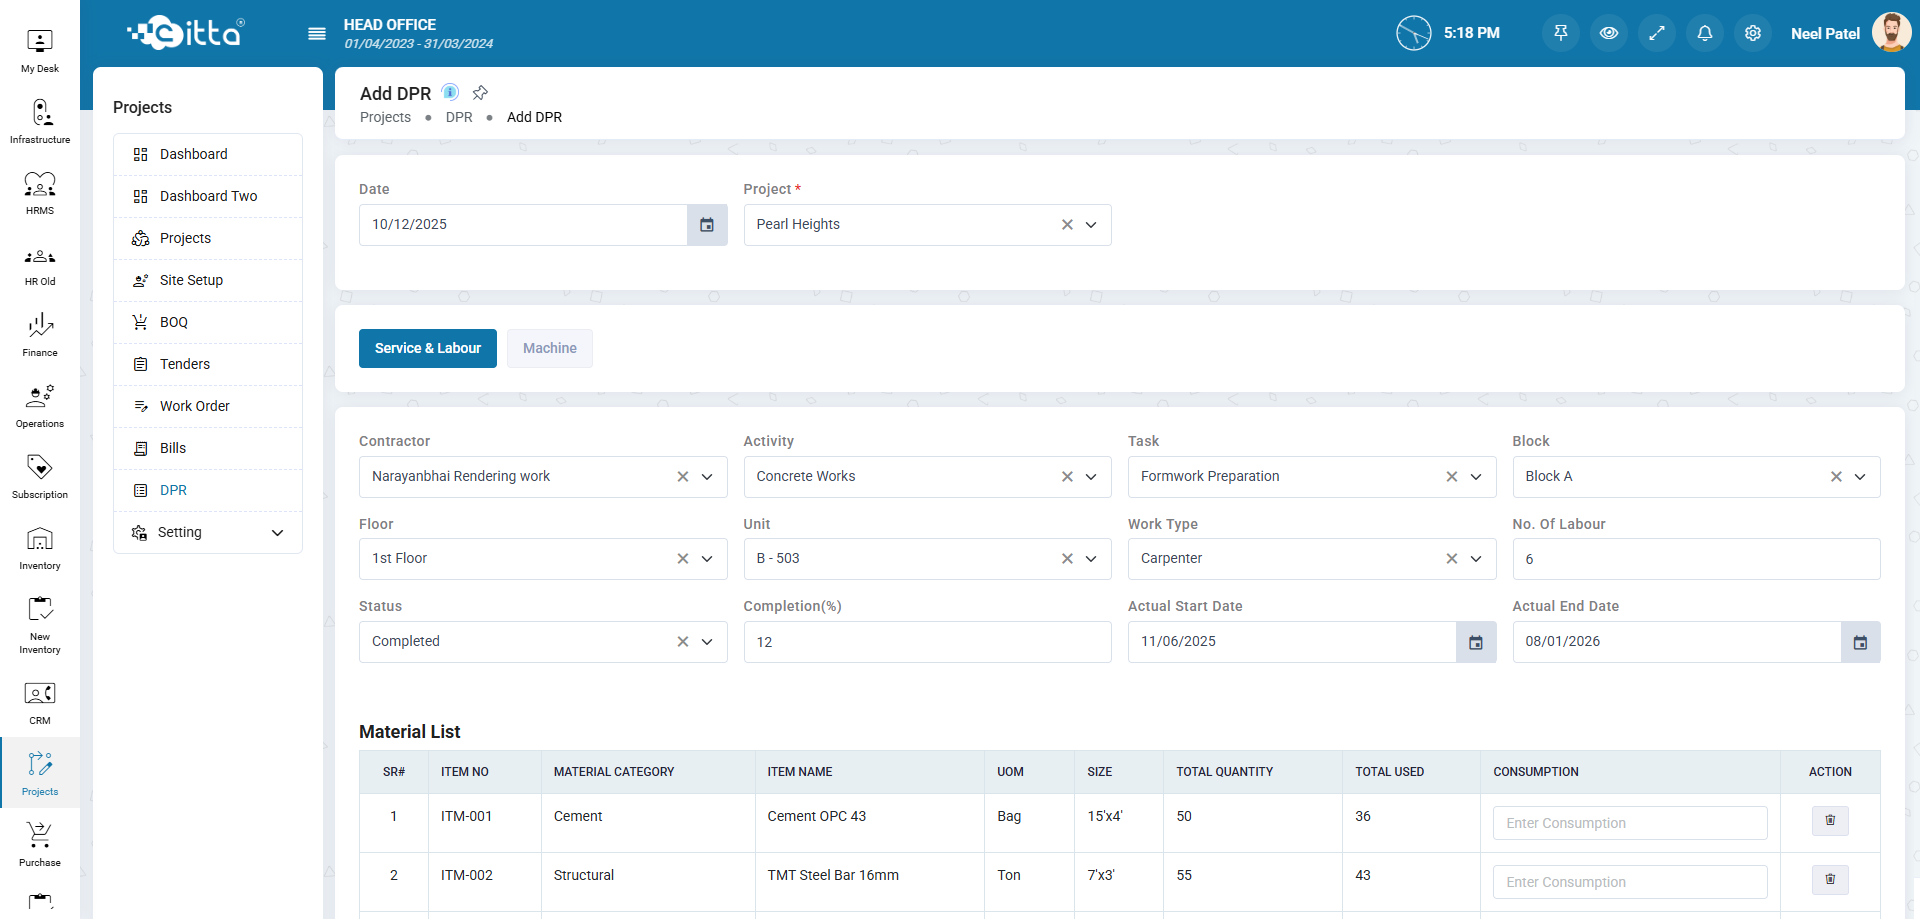Delete Cement OPC 43 row
The width and height of the screenshot is (1920, 919).
(x=1830, y=821)
